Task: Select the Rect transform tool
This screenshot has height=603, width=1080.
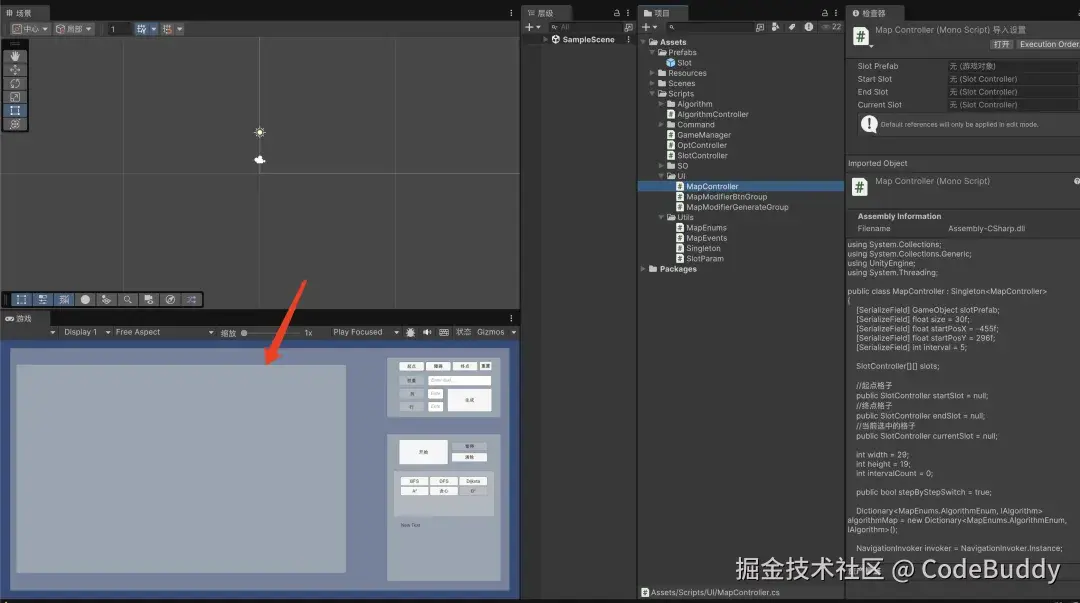Action: (x=15, y=110)
